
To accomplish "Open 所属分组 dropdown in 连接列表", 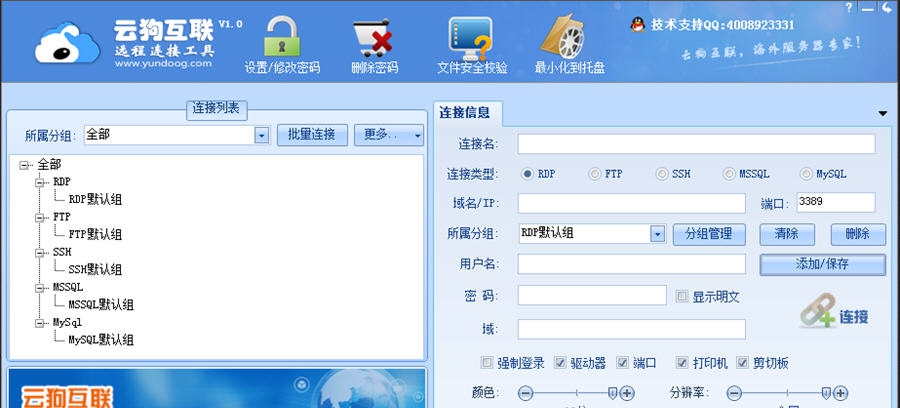I will tap(262, 136).
